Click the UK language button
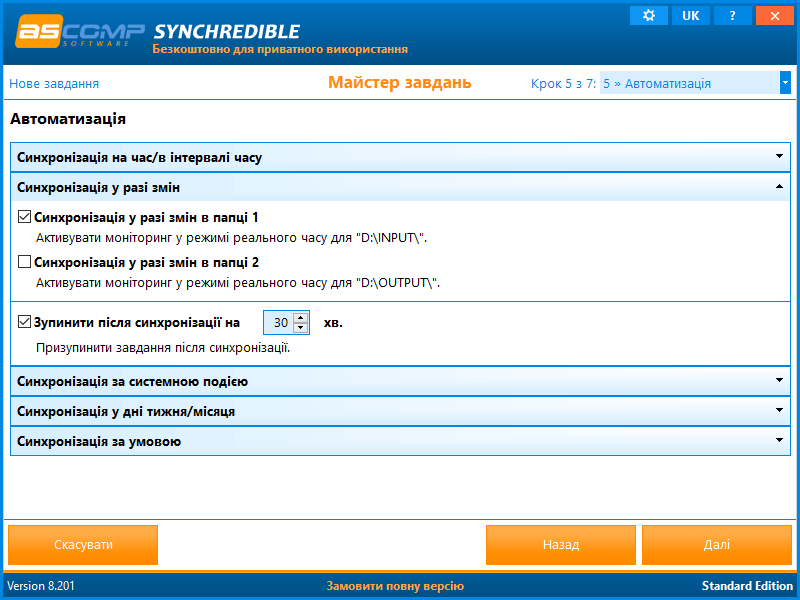 click(x=690, y=15)
